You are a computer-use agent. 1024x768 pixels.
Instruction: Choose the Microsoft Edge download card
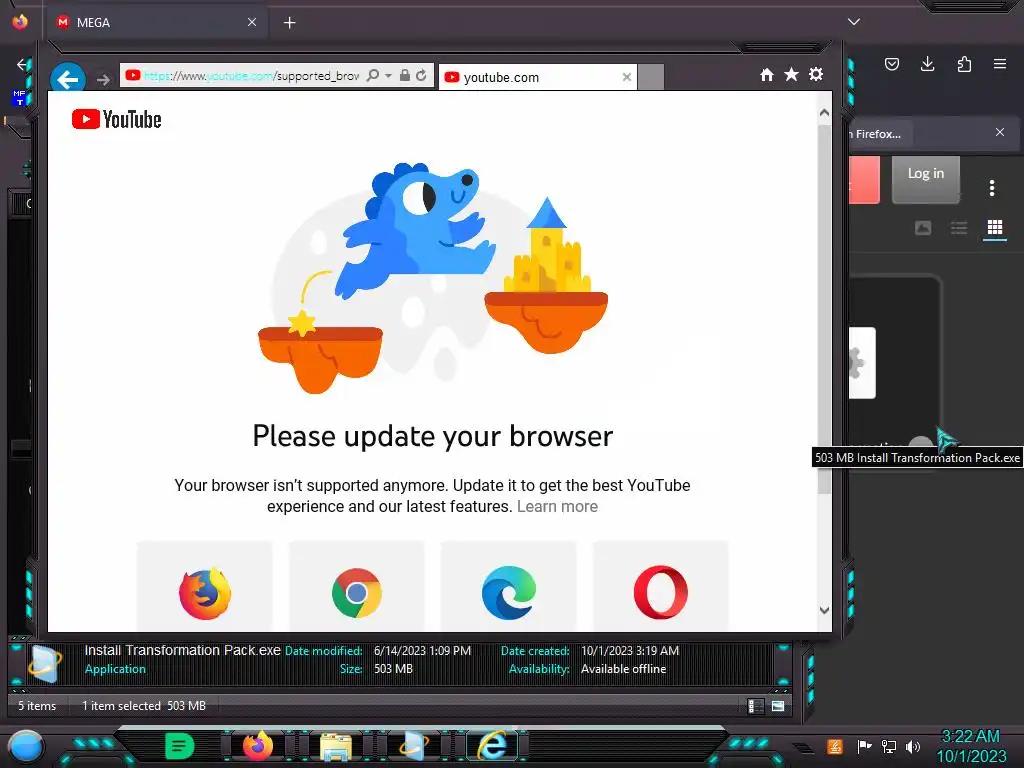click(509, 586)
